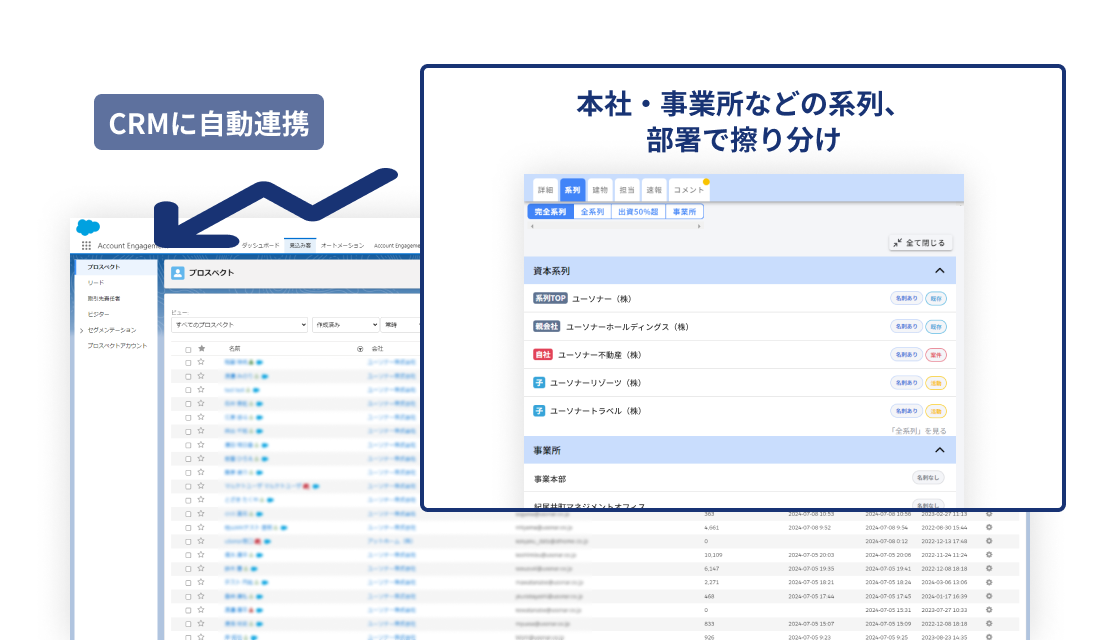
Task: Expand セグメンテーション in the sidebar
Action: [x=81, y=331]
